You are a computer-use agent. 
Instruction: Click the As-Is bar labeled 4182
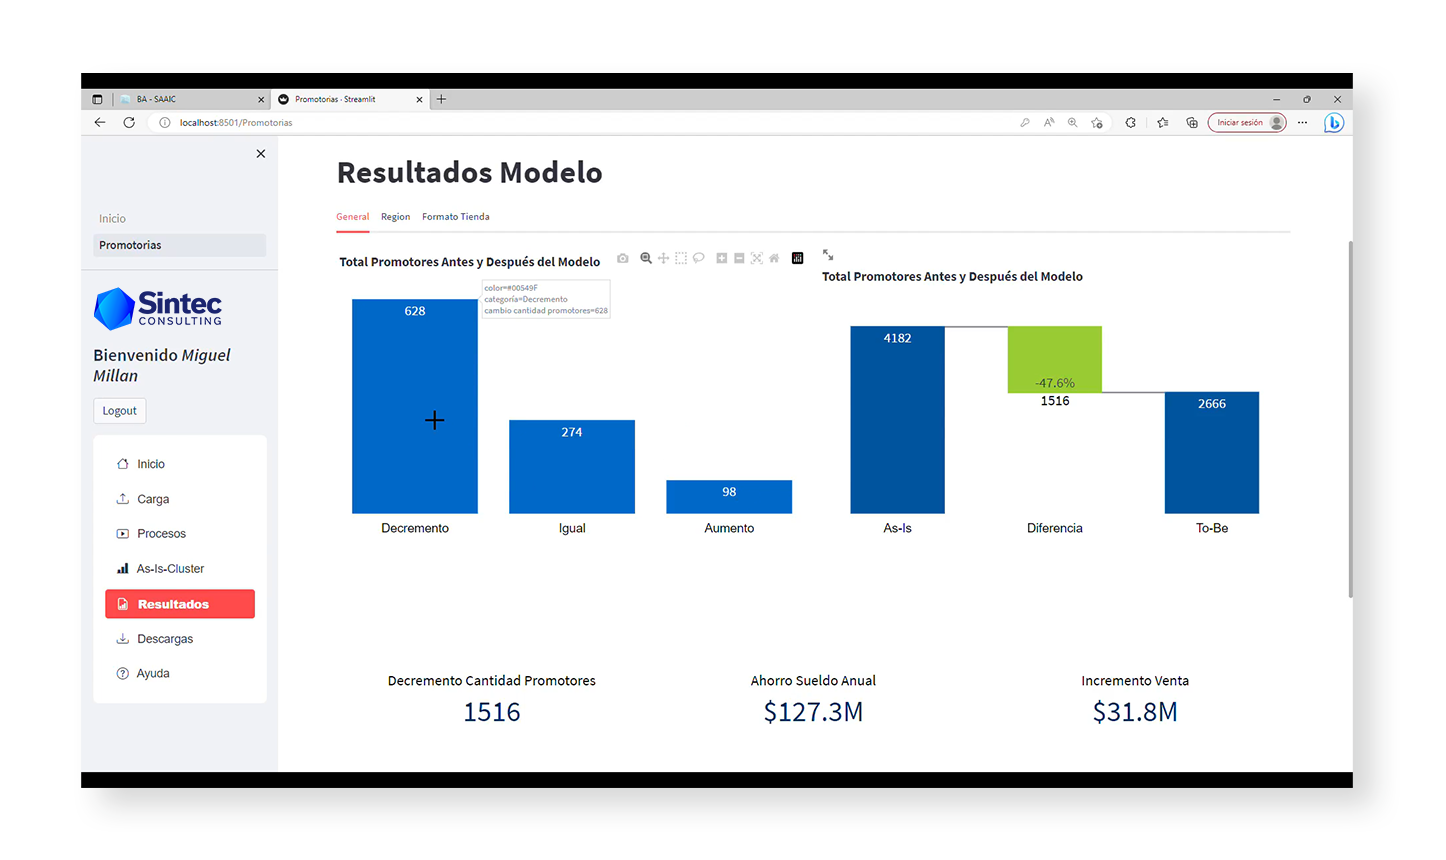(x=897, y=420)
